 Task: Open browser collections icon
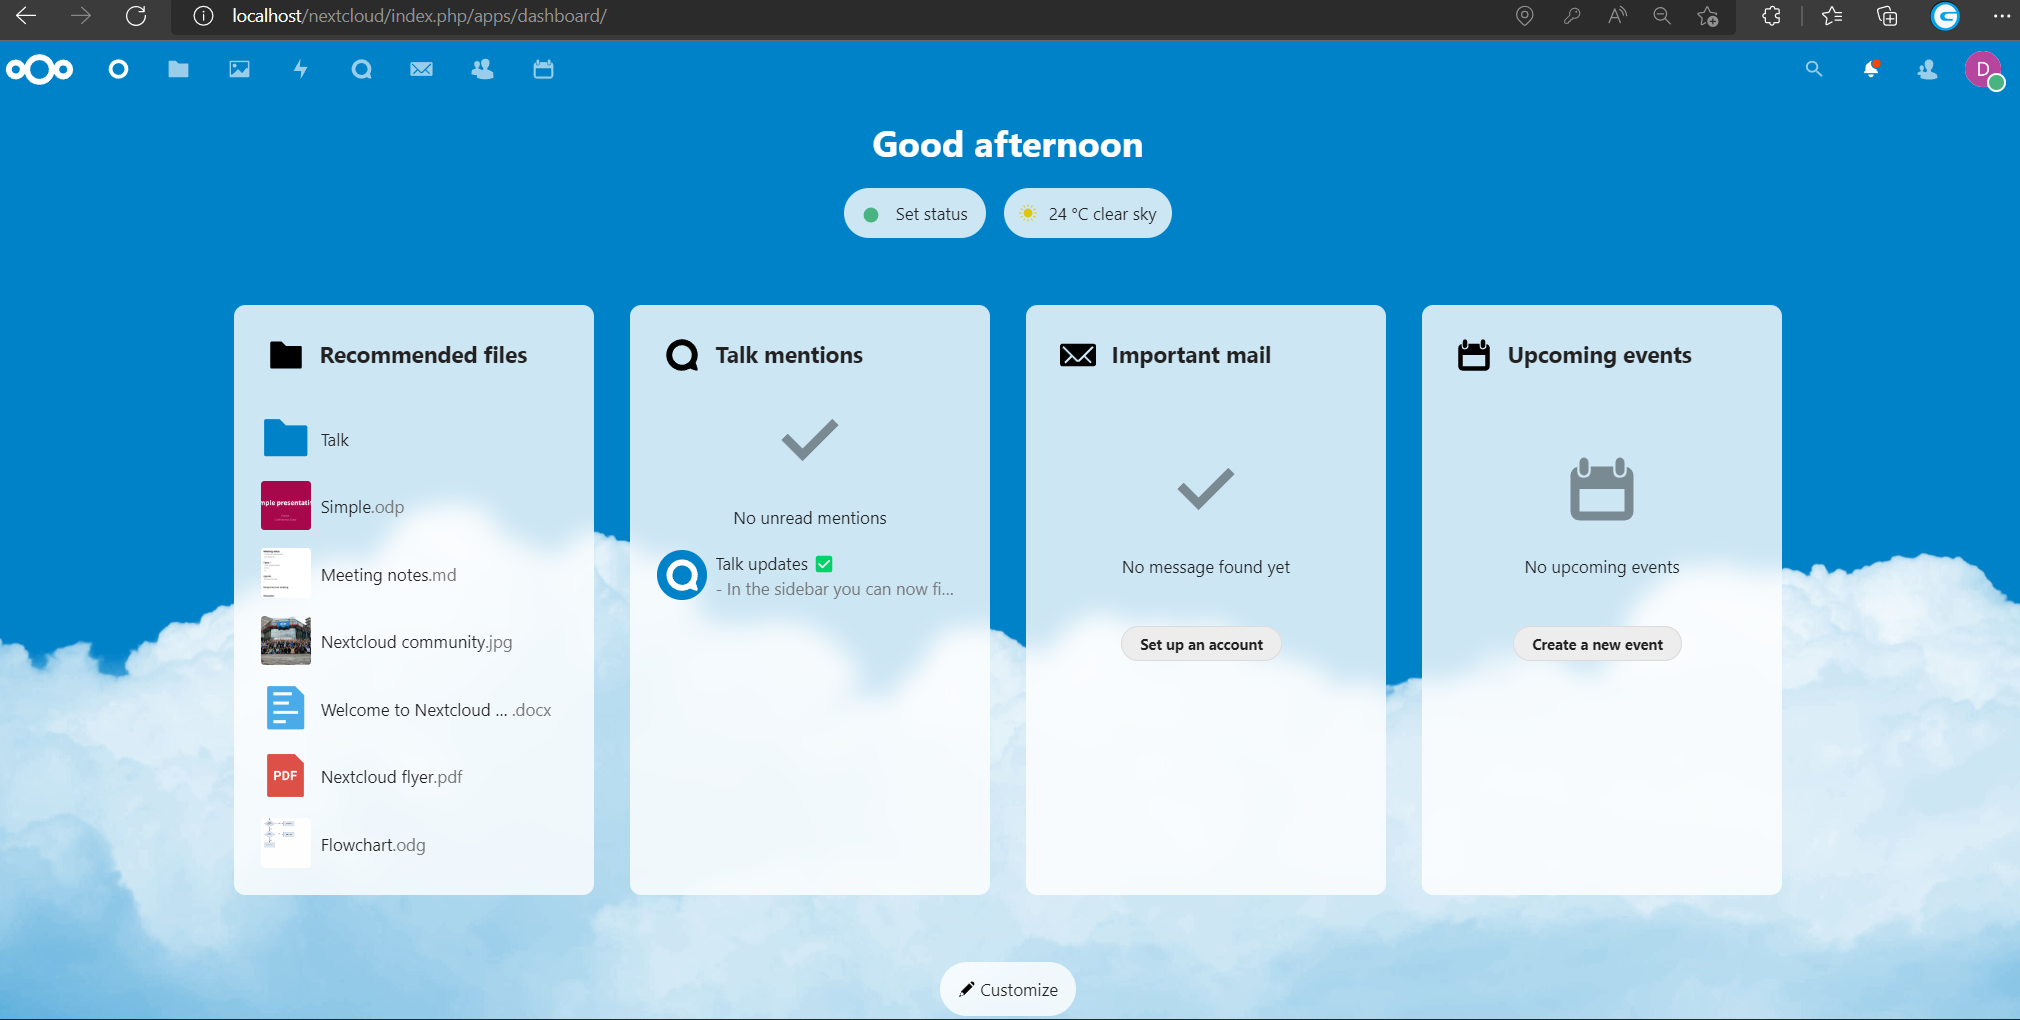pyautogui.click(x=1887, y=16)
